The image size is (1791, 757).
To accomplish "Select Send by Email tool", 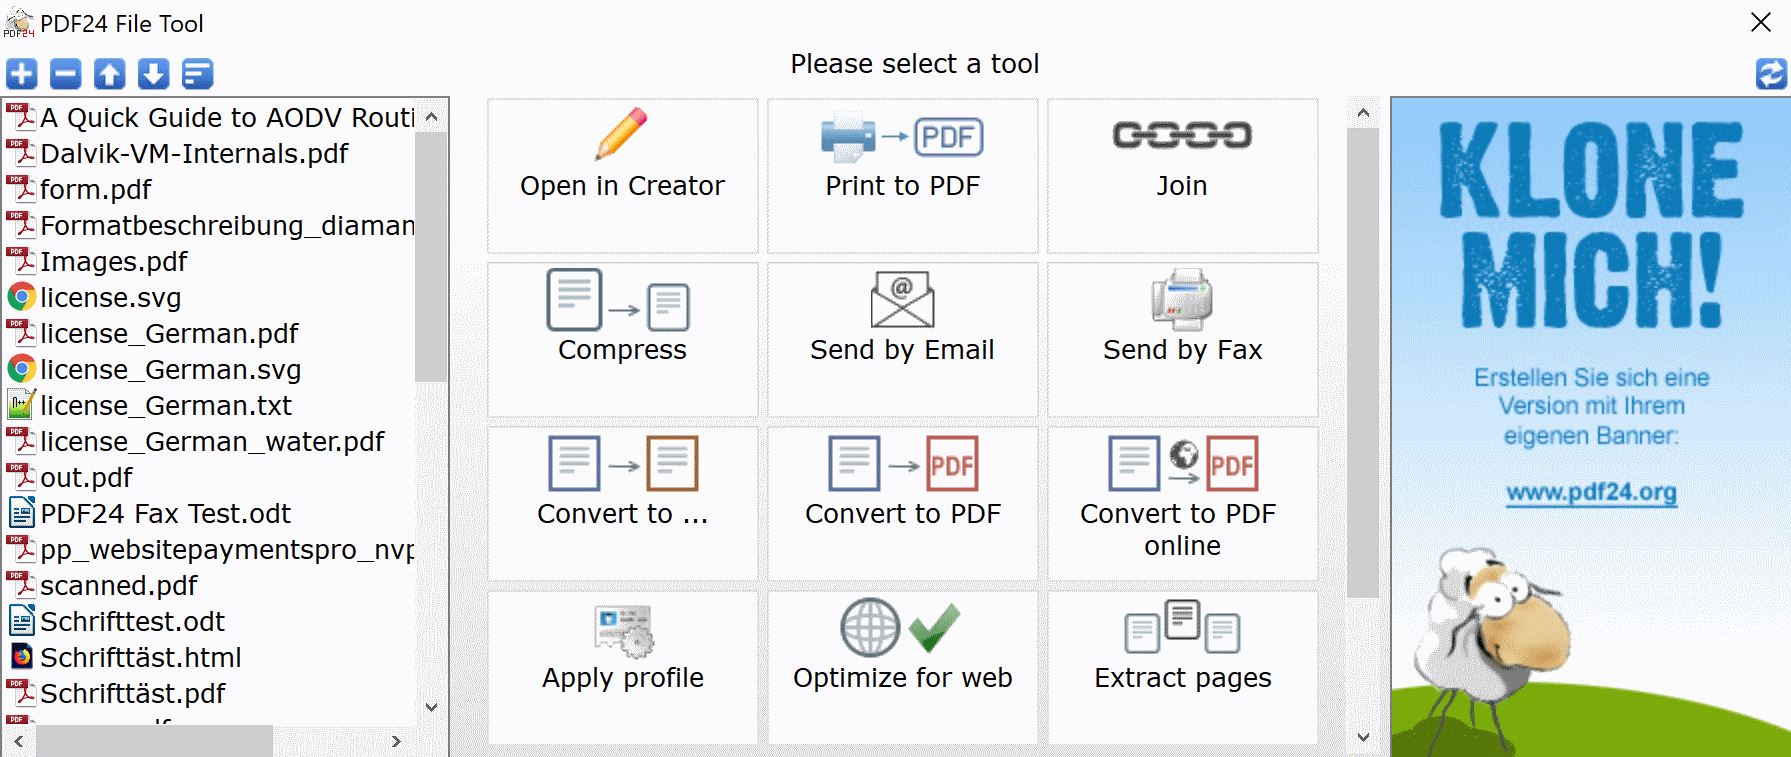I will 903,339.
